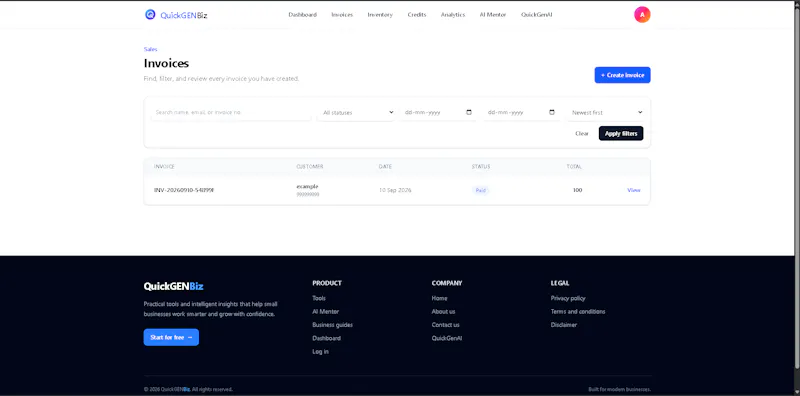Screen dimensions: 800x396
Task: Click the date 10 Sep 2026
Action: 395,190
